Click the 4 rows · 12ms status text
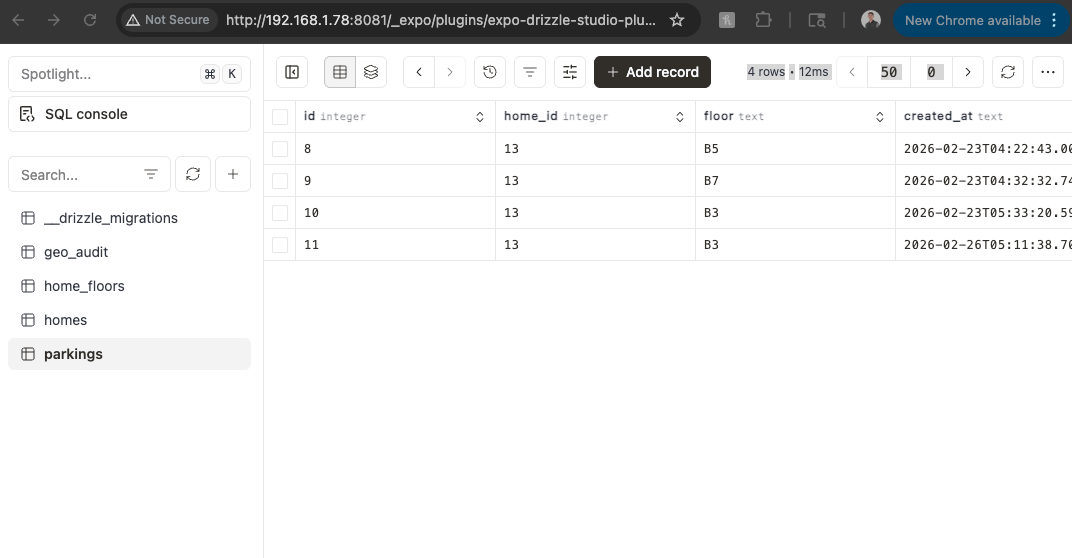Viewport: 1072px width, 558px height. click(788, 72)
